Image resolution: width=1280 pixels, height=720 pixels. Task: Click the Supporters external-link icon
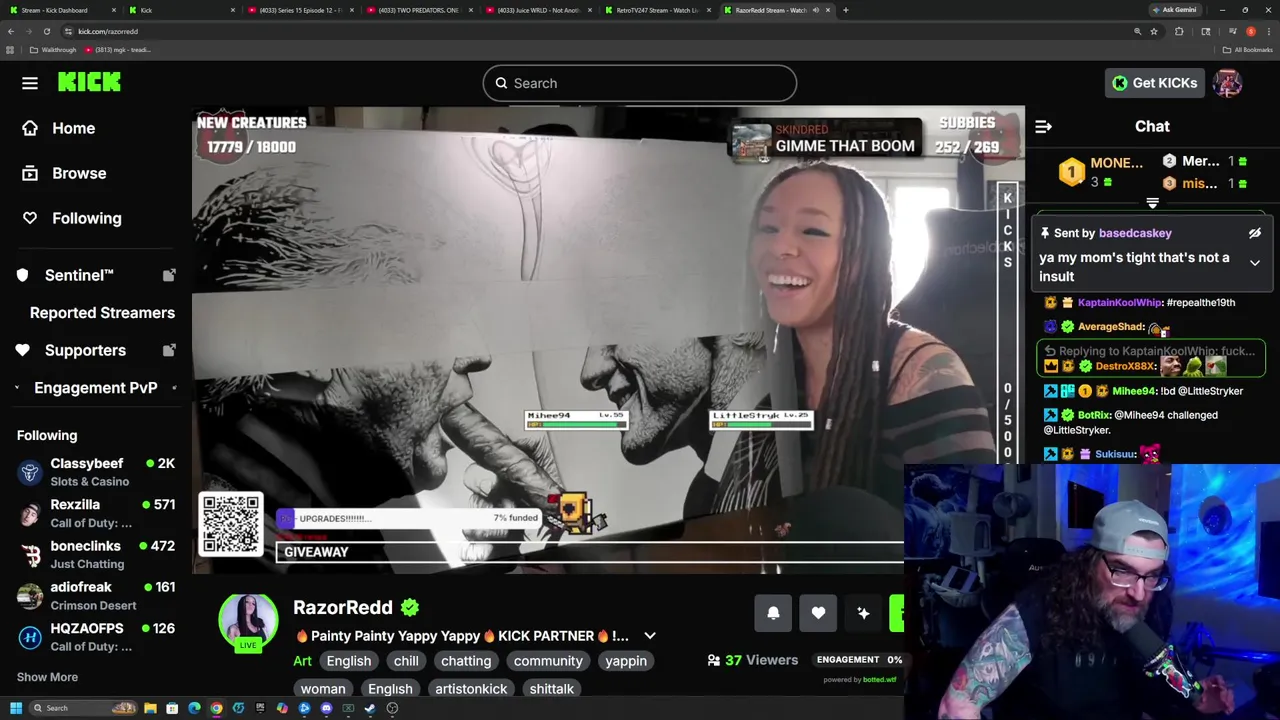(169, 350)
